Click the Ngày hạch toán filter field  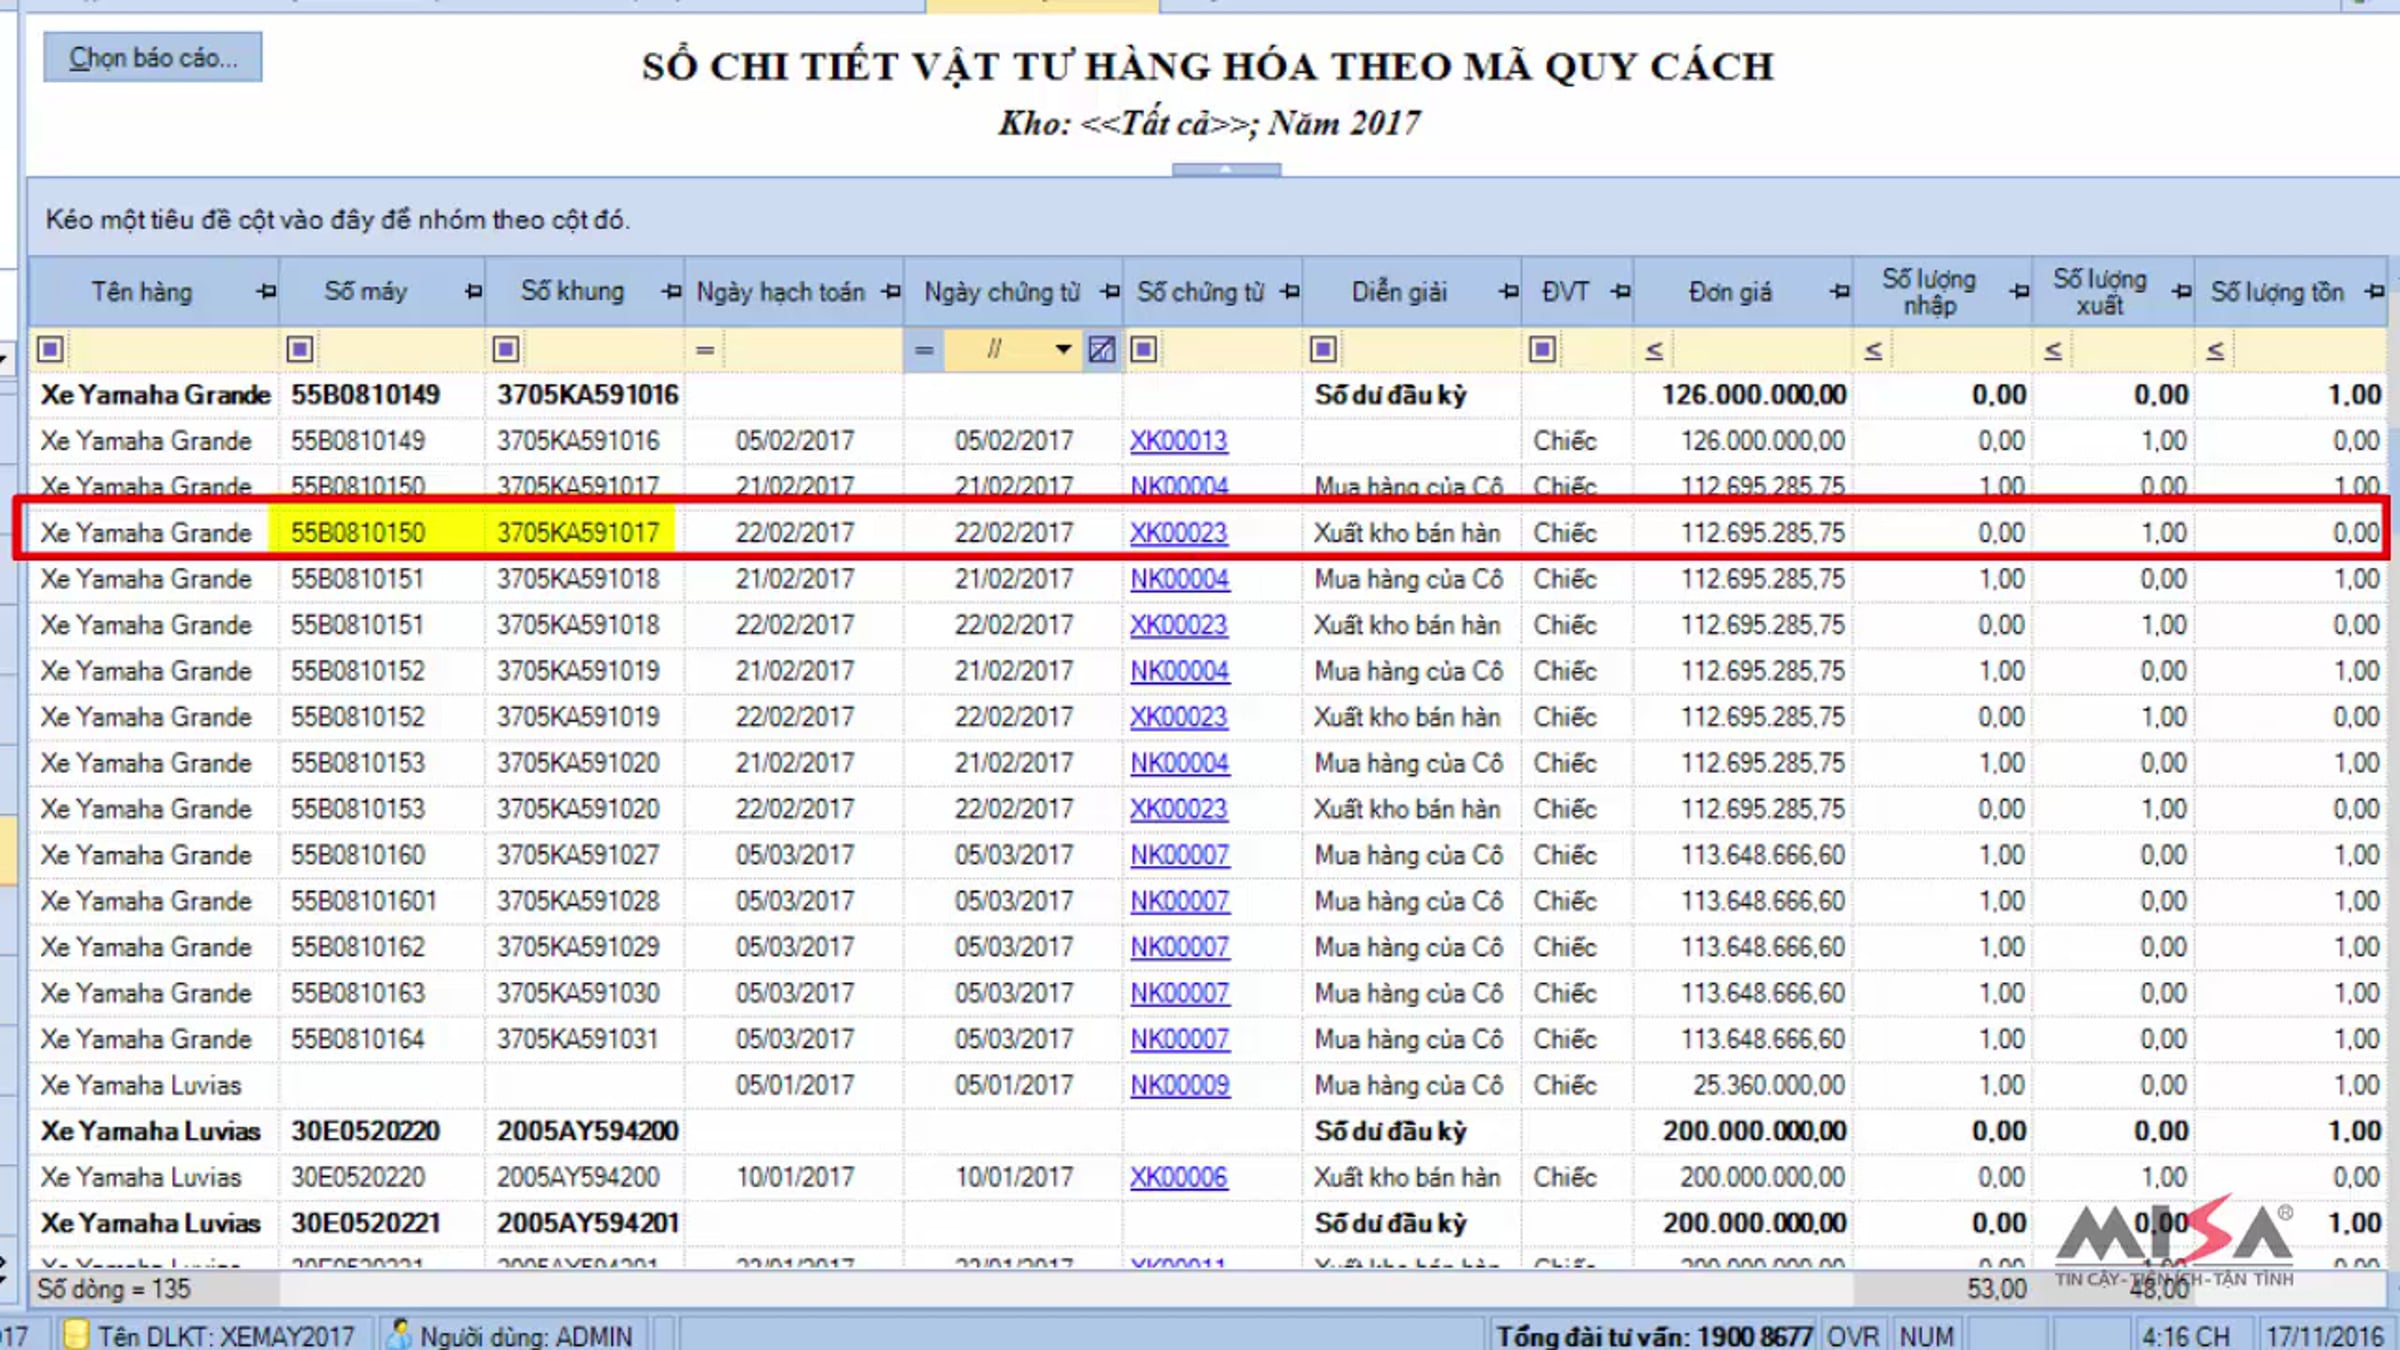pyautogui.click(x=812, y=349)
